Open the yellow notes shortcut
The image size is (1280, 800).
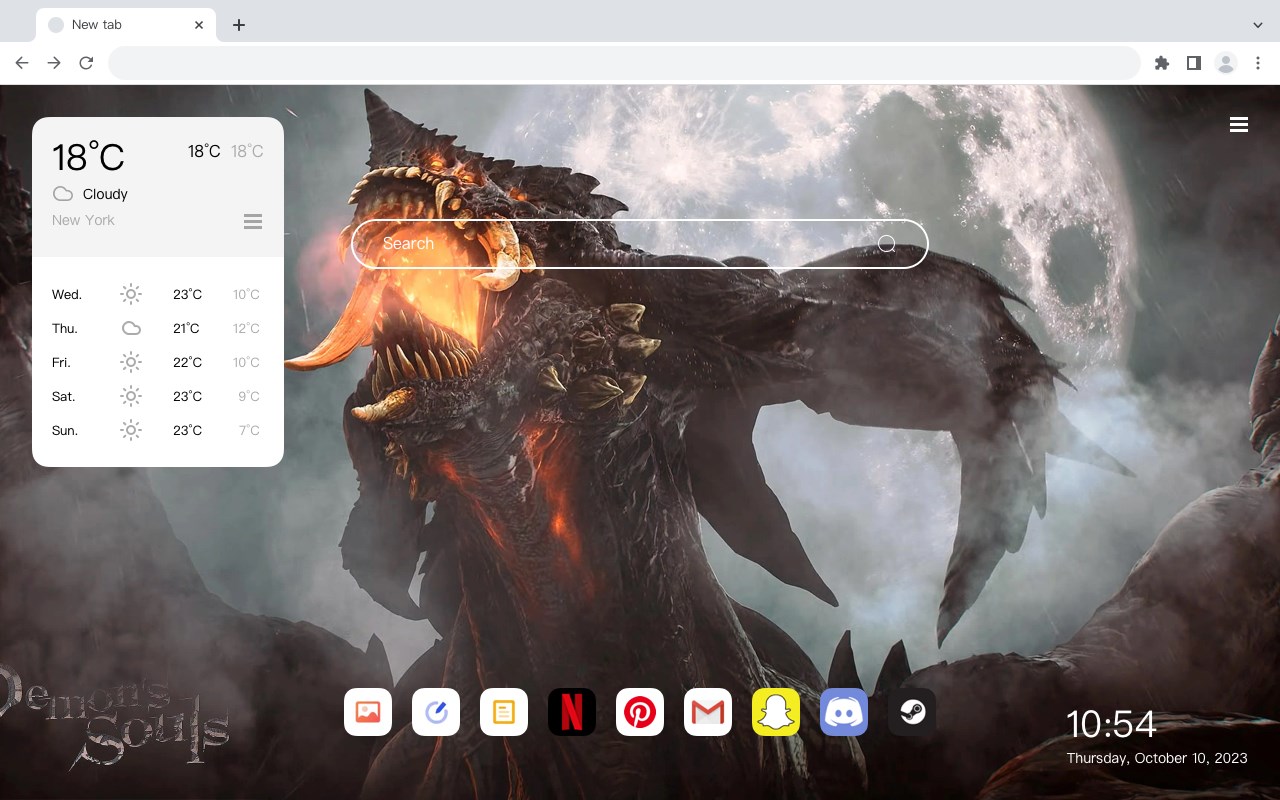click(504, 712)
